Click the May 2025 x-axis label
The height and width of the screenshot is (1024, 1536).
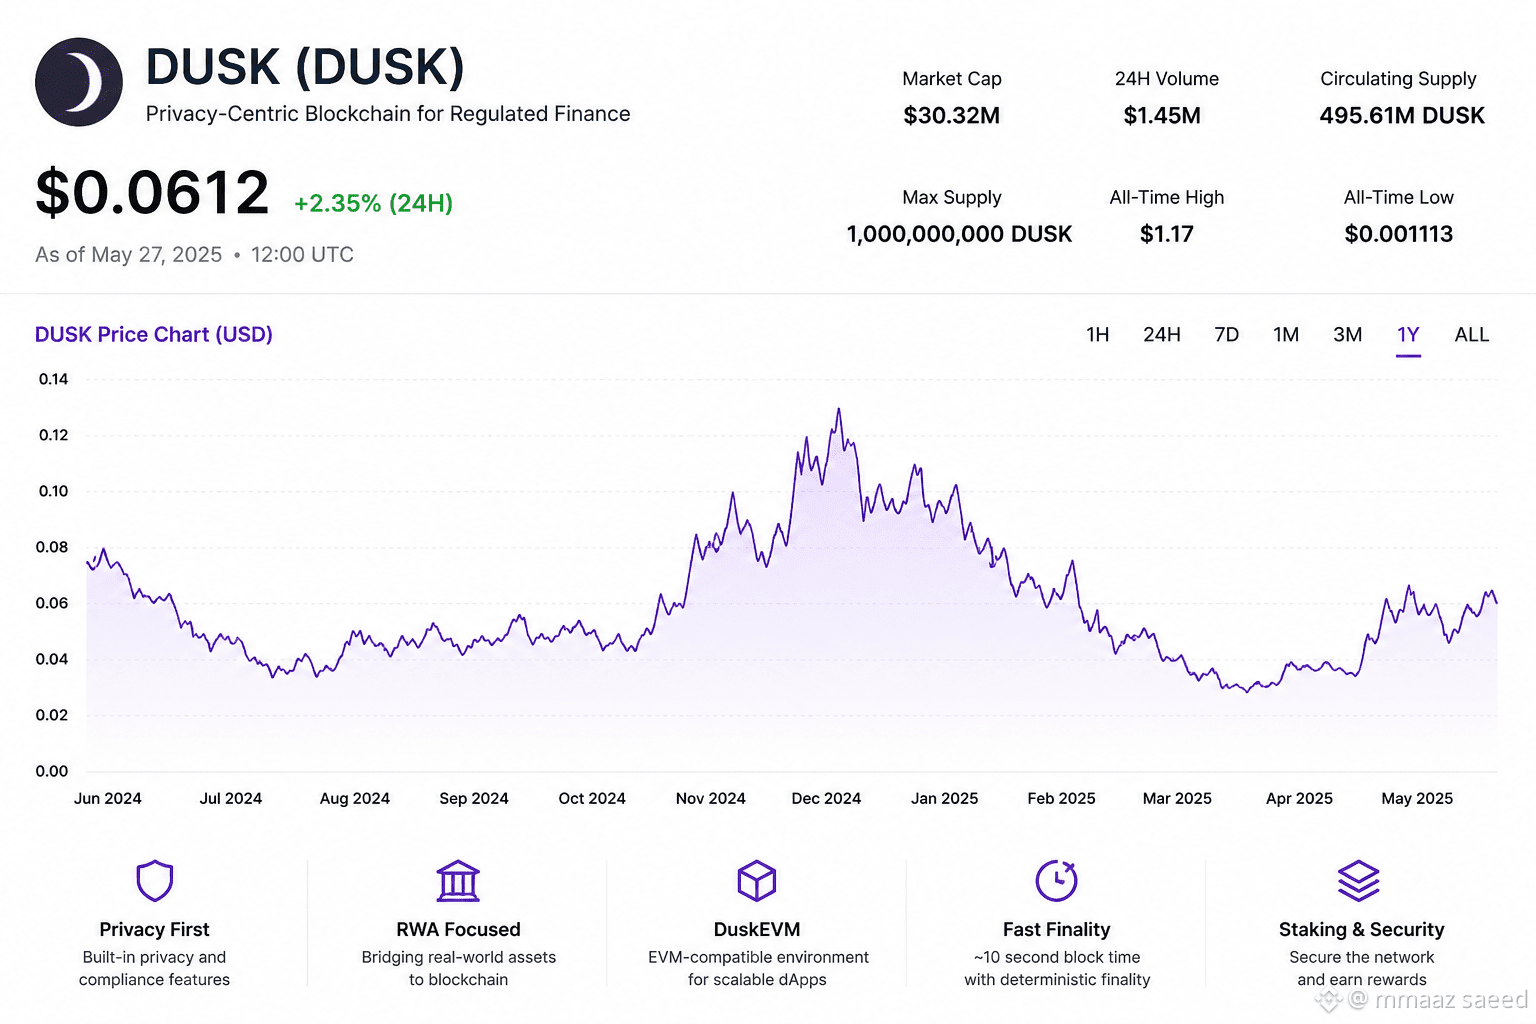click(1417, 799)
